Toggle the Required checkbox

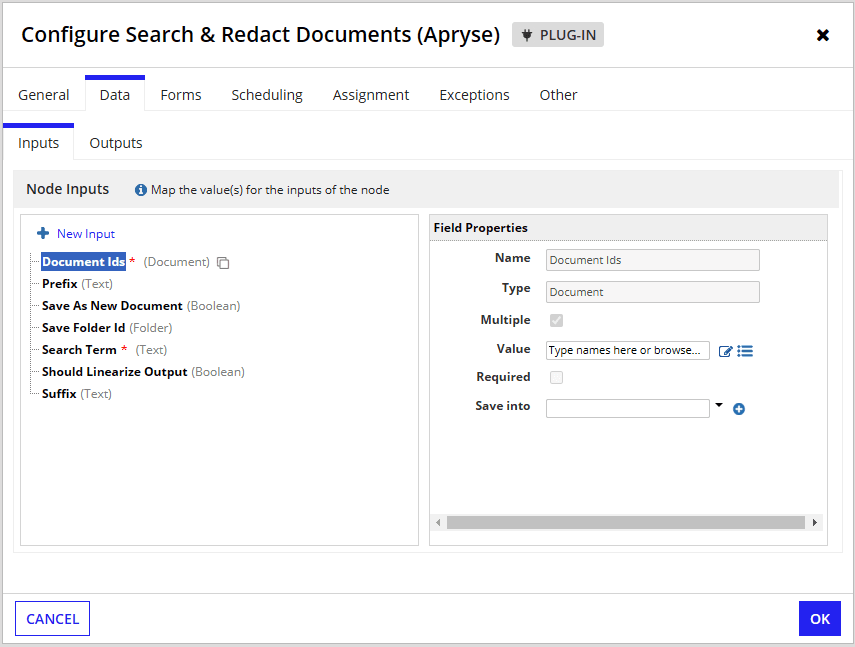557,377
